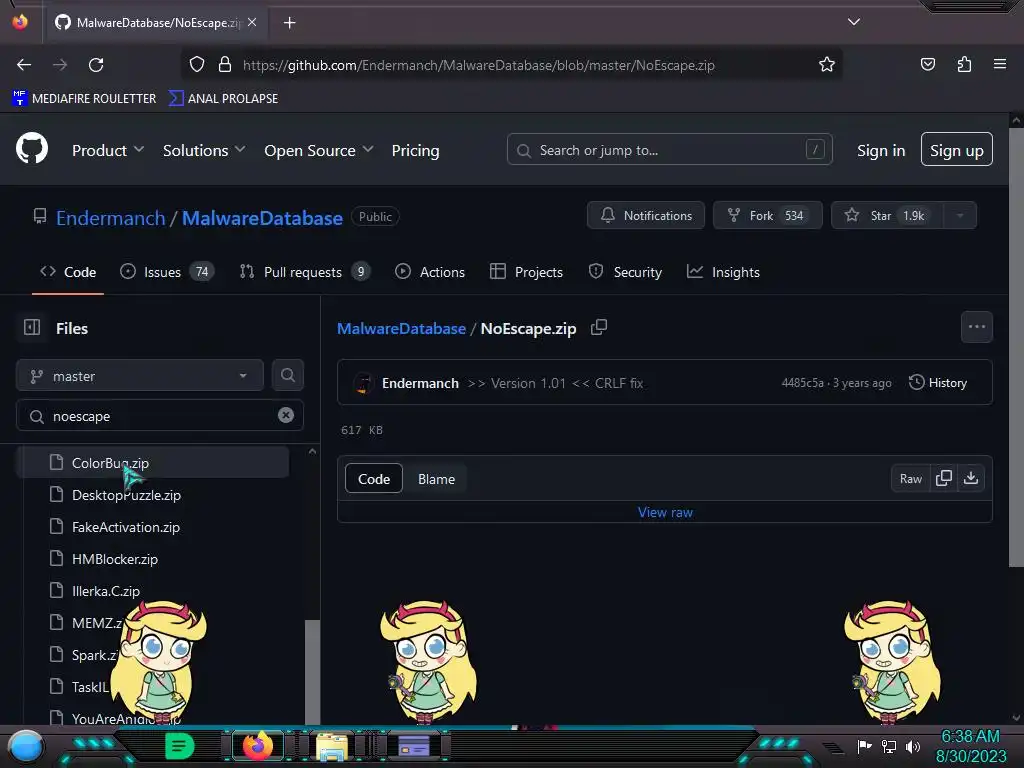Switch to the Security tab
This screenshot has width=1024, height=768.
pyautogui.click(x=626, y=272)
